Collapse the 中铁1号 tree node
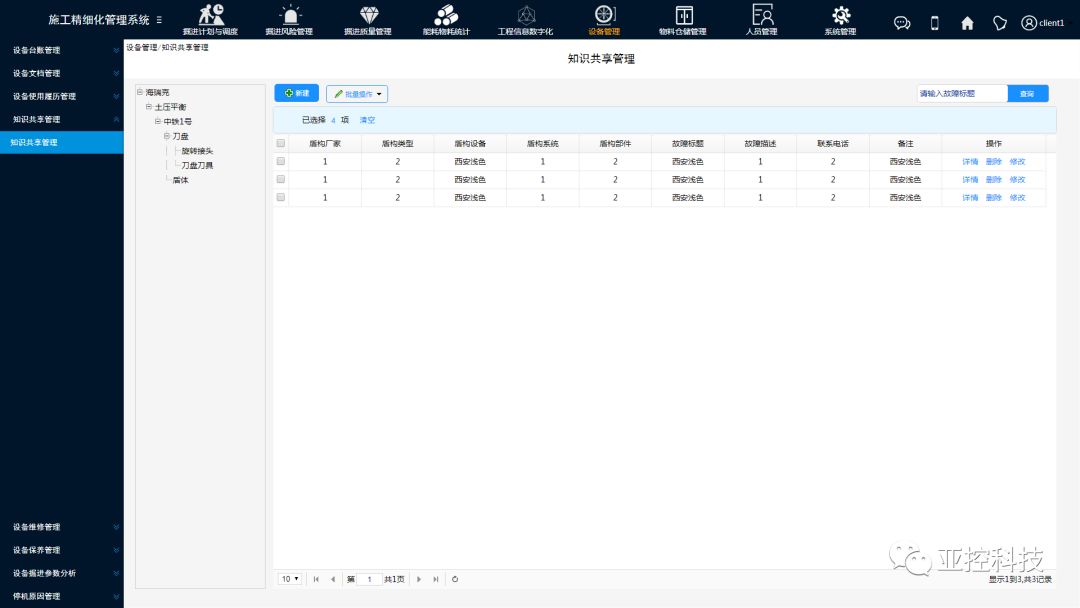Viewport: 1080px width, 608px height. 158,121
